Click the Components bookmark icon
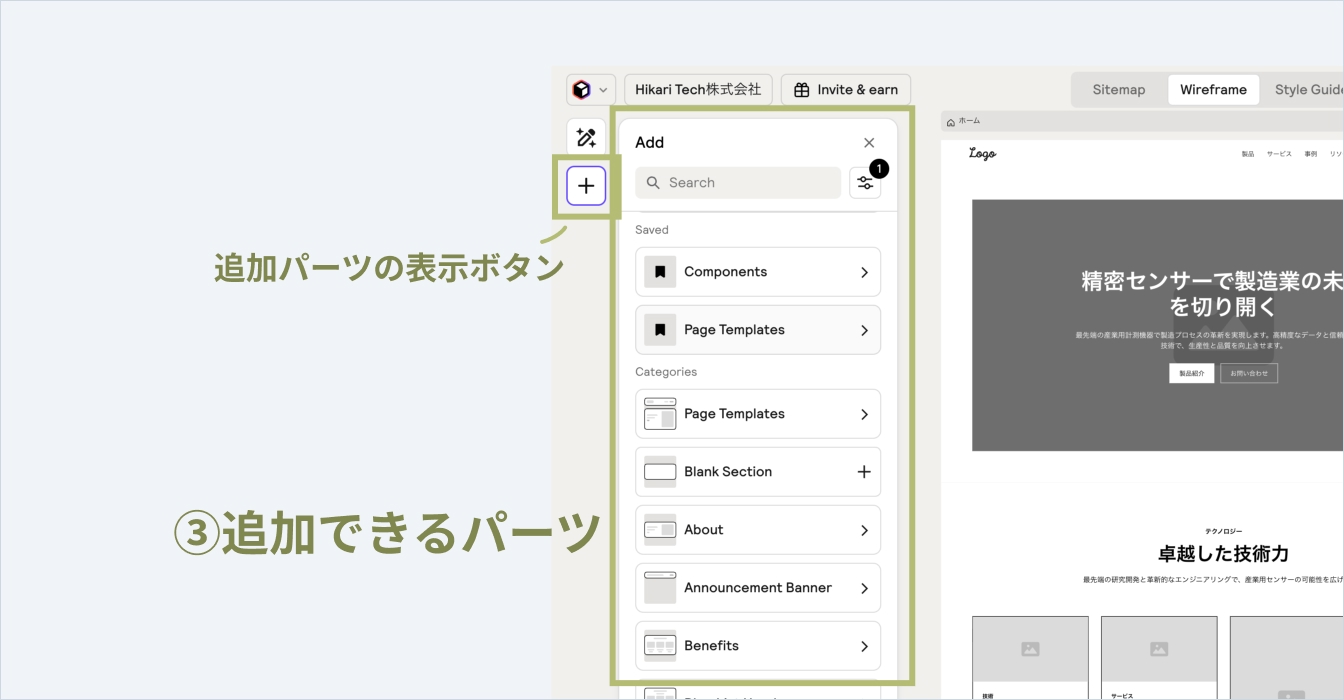The width and height of the screenshot is (1344, 700). (x=660, y=272)
